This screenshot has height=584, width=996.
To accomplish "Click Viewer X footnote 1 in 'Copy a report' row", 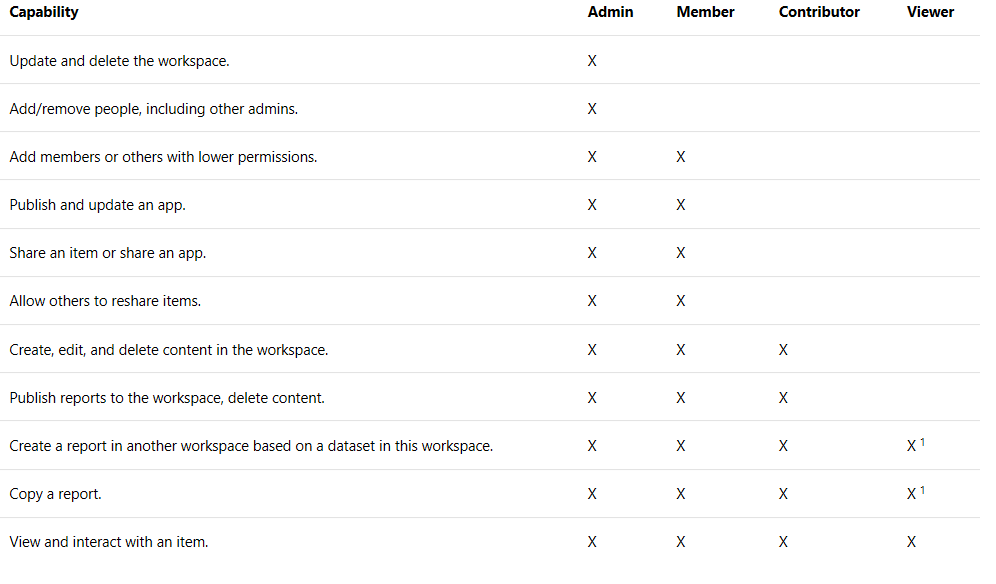I will click(915, 493).
